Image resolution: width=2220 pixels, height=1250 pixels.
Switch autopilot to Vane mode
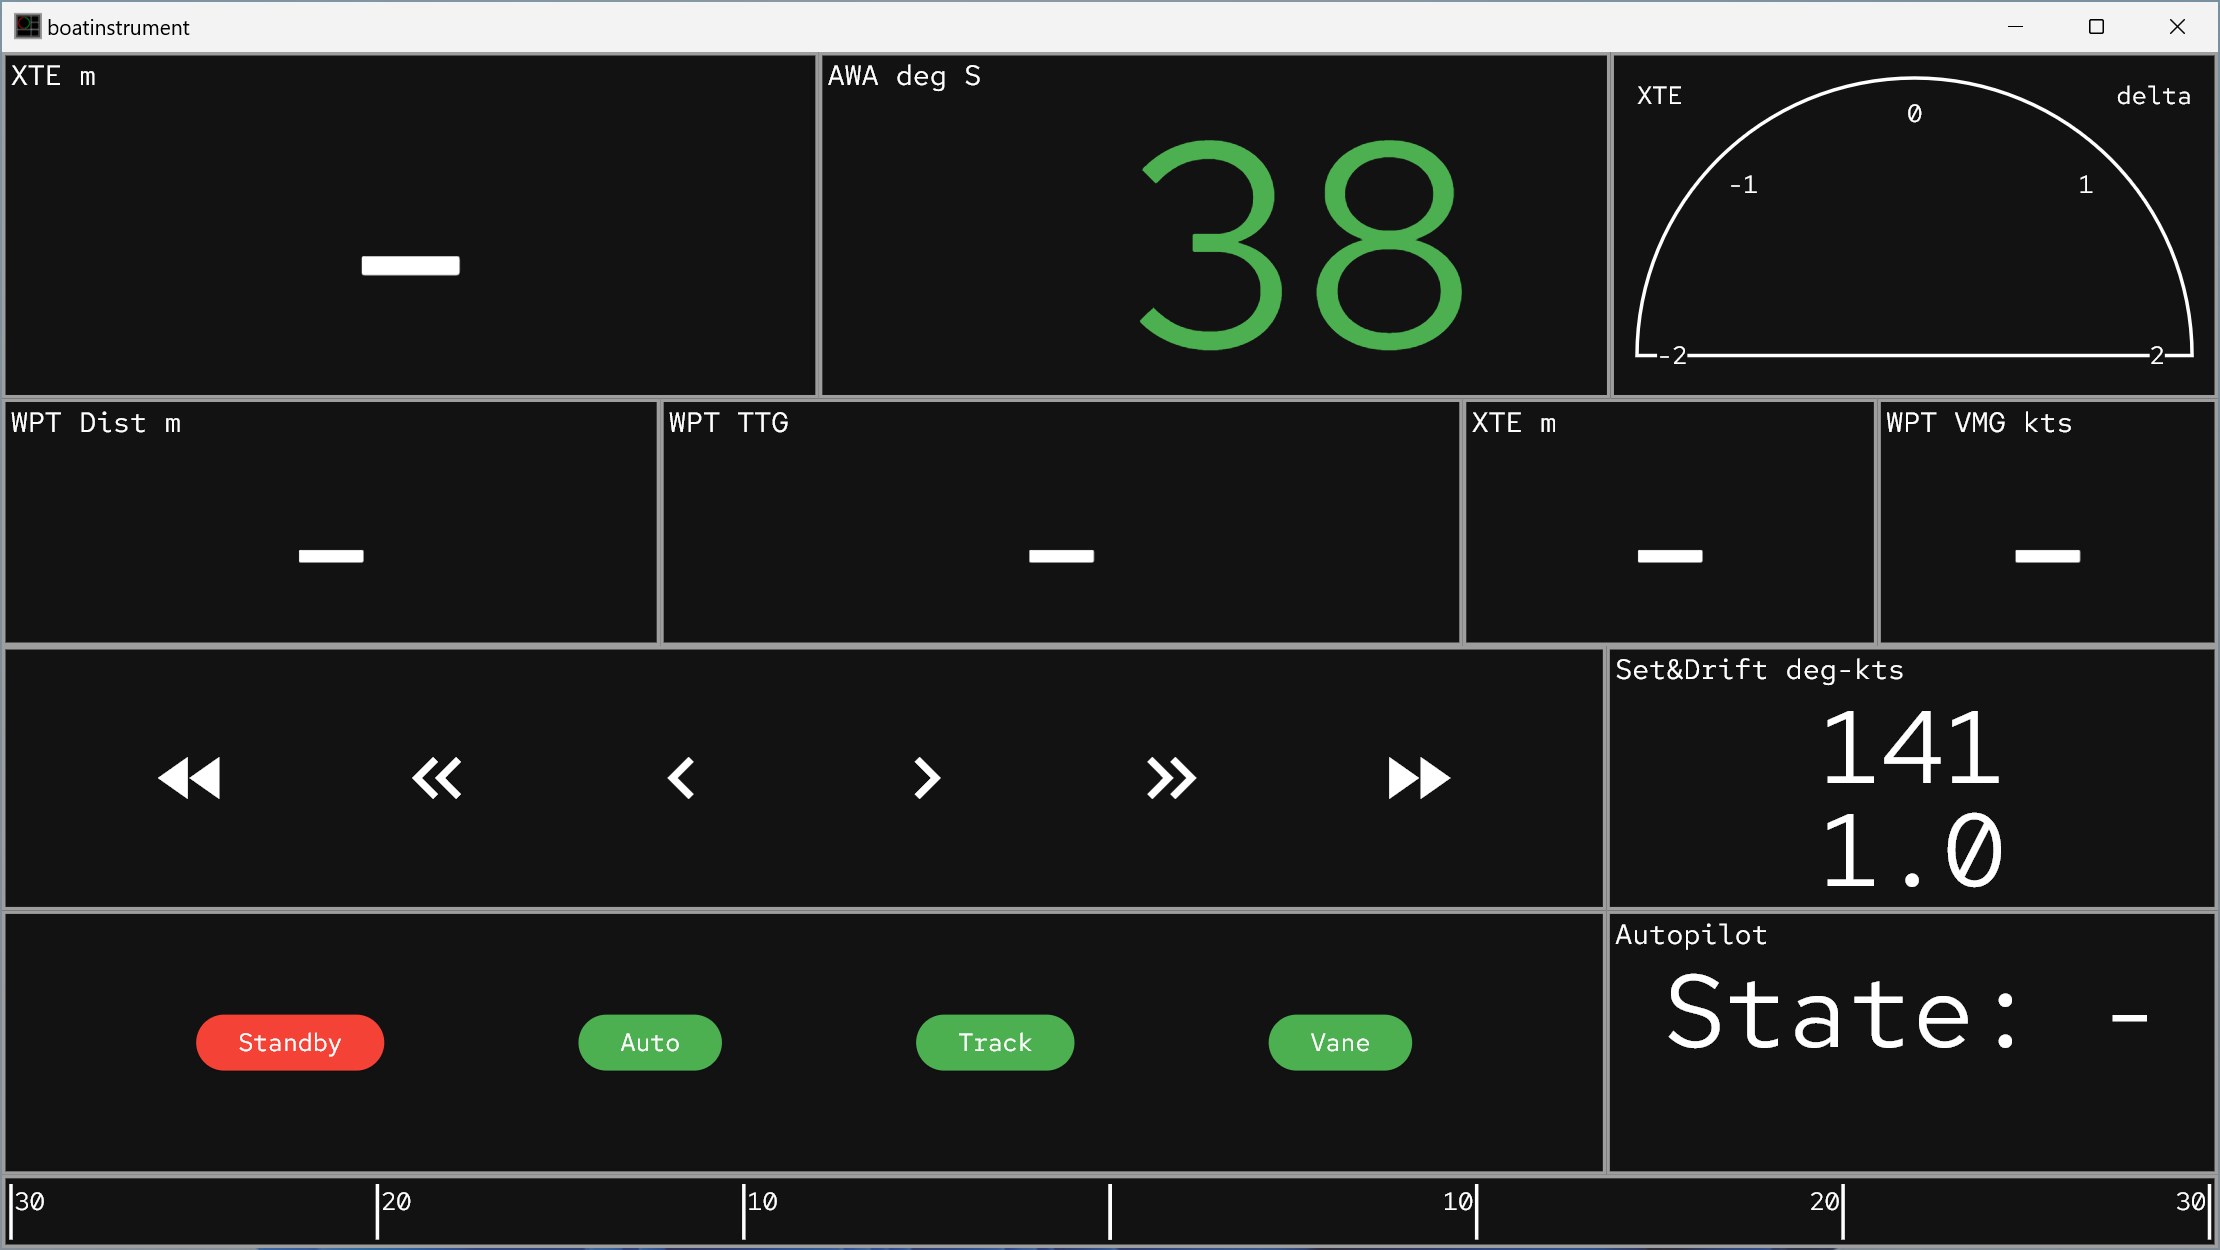[1340, 1042]
